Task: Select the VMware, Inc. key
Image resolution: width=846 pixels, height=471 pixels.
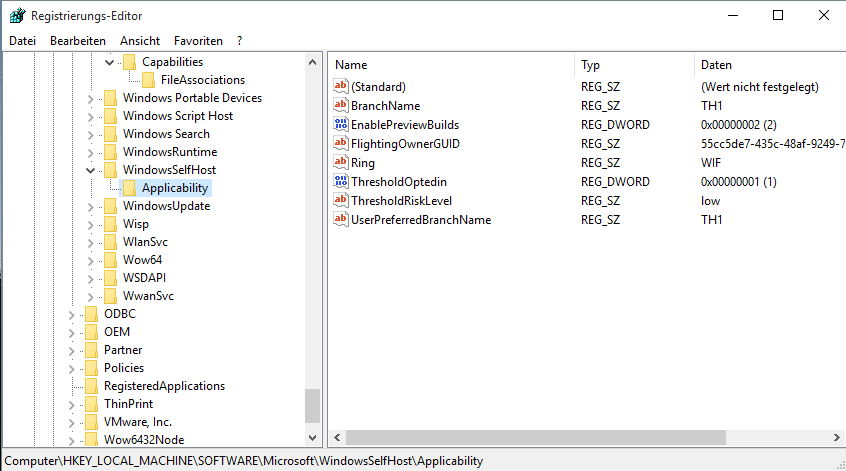Action: tap(138, 422)
